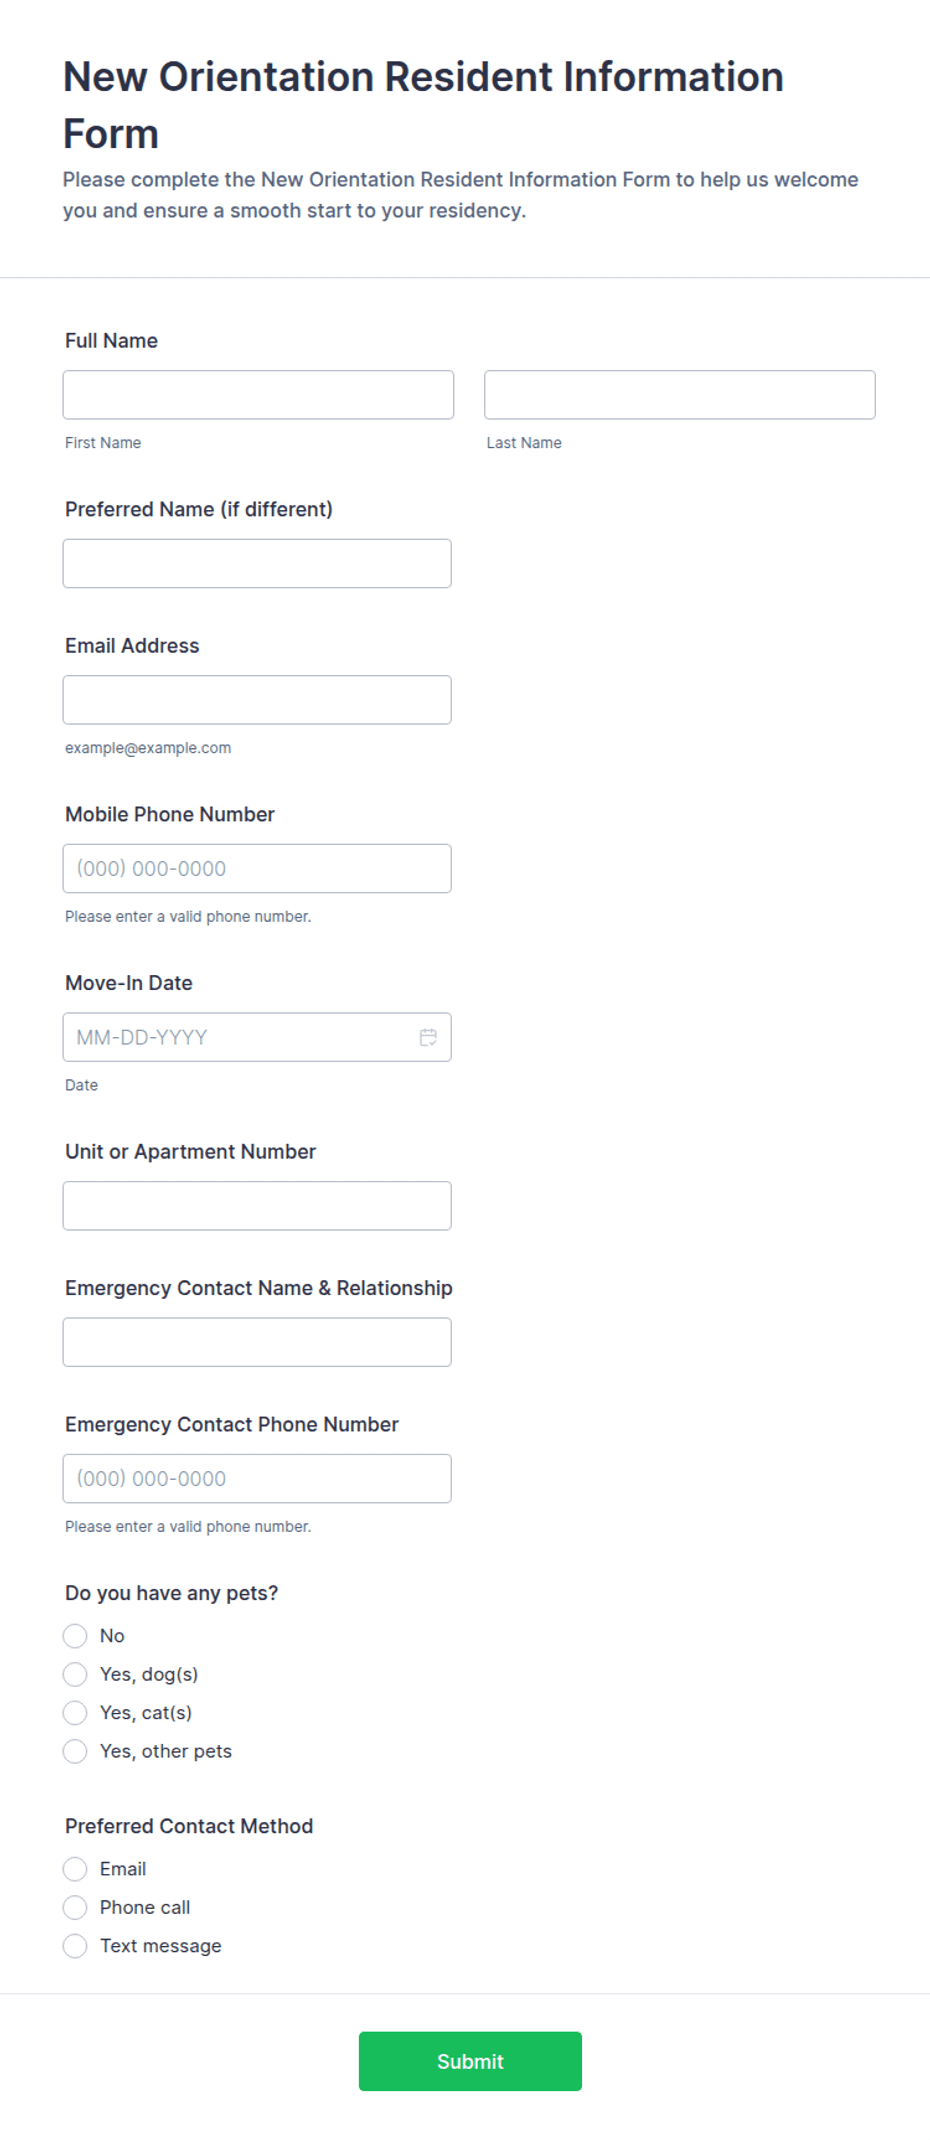930x2140 pixels.
Task: Focus the Unit or Apartment Number field
Action: pos(257,1206)
